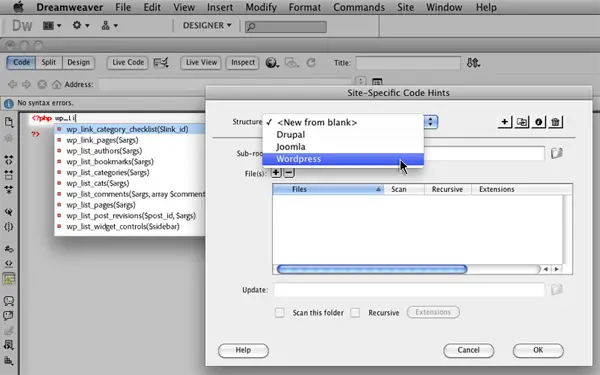Click the rename structure icon
Viewport: 600px width, 375px height.
click(538, 122)
